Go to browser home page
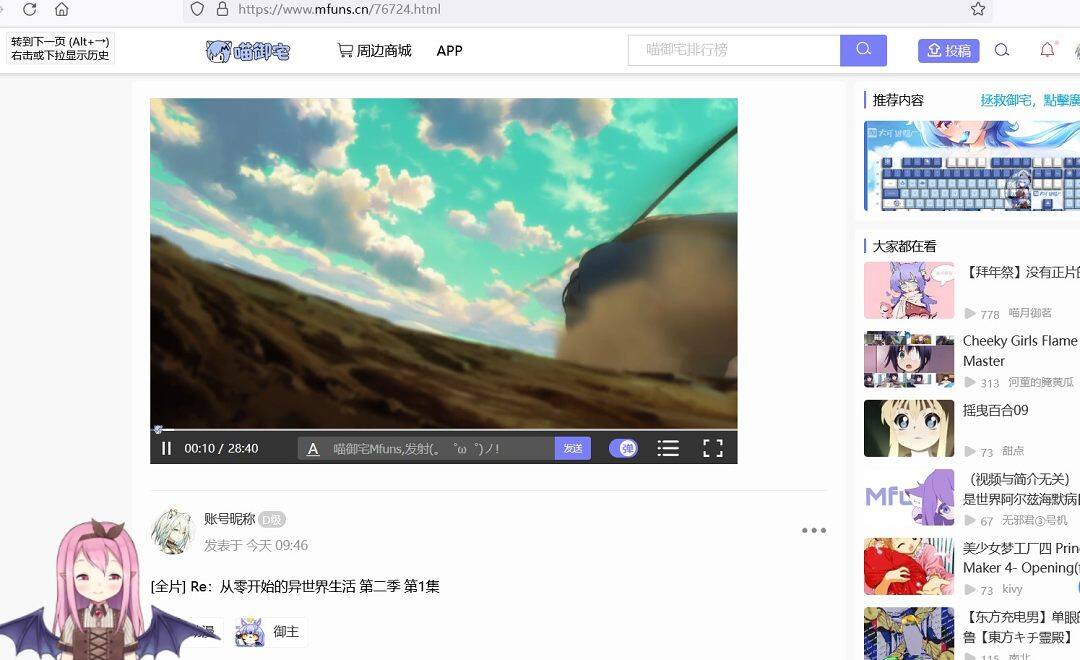 [62, 9]
